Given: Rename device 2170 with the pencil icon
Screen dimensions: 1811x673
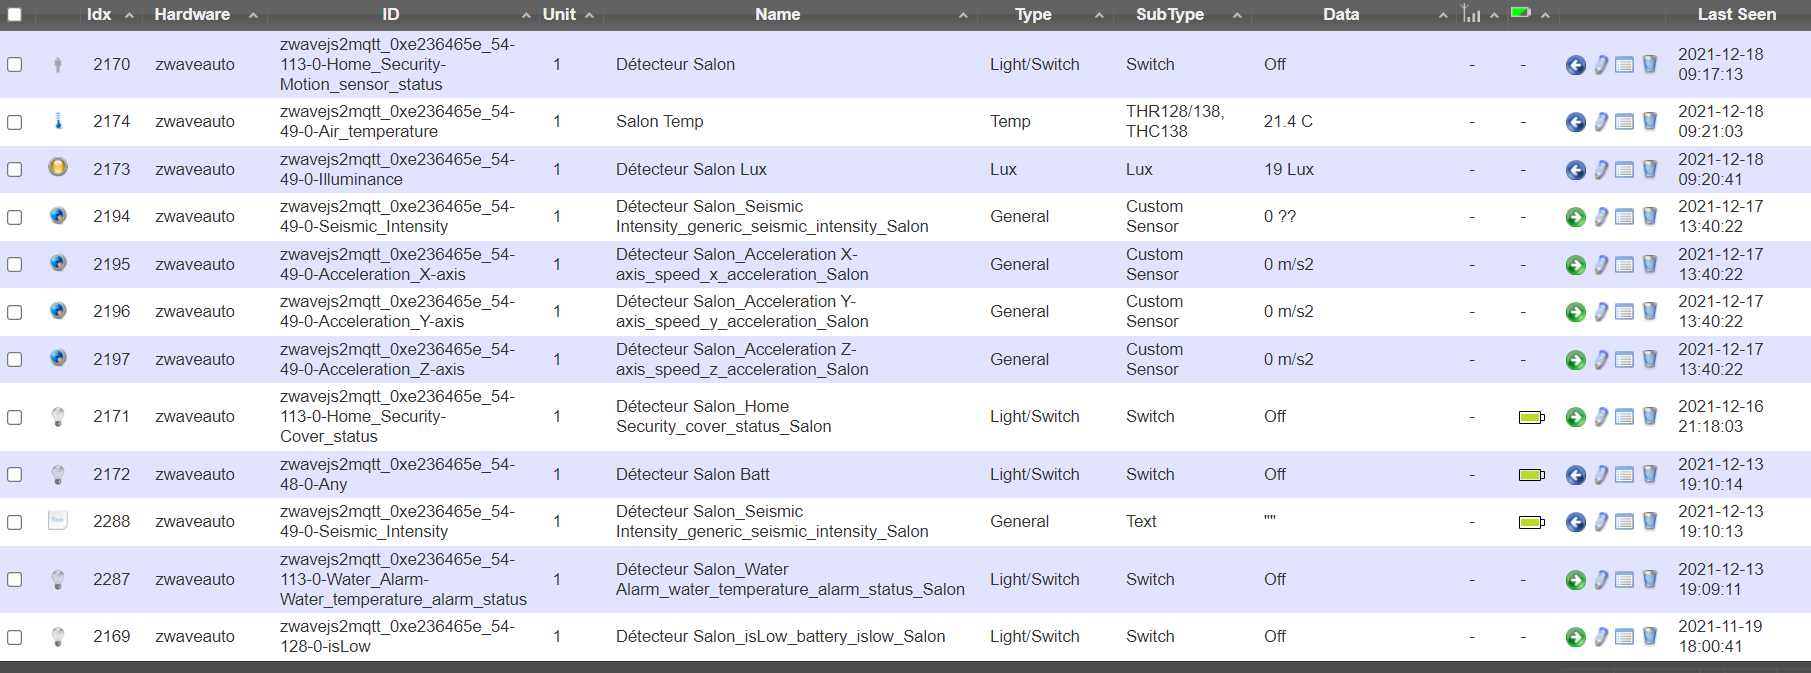Looking at the screenshot, I should pyautogui.click(x=1601, y=65).
